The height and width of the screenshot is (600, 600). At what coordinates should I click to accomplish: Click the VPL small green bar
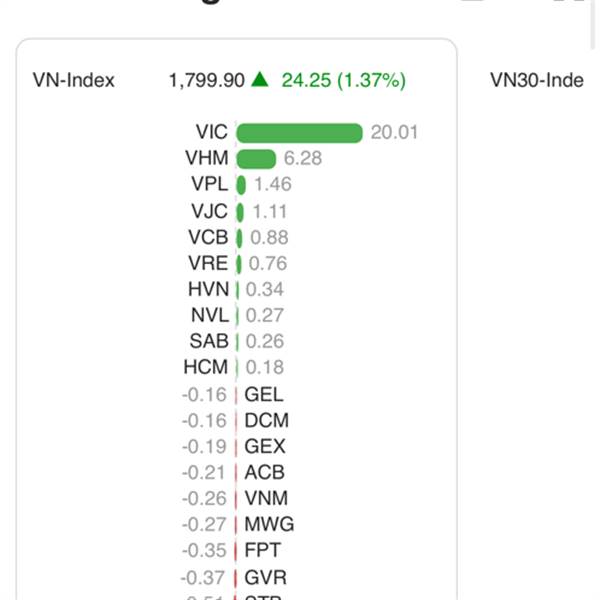[241, 185]
